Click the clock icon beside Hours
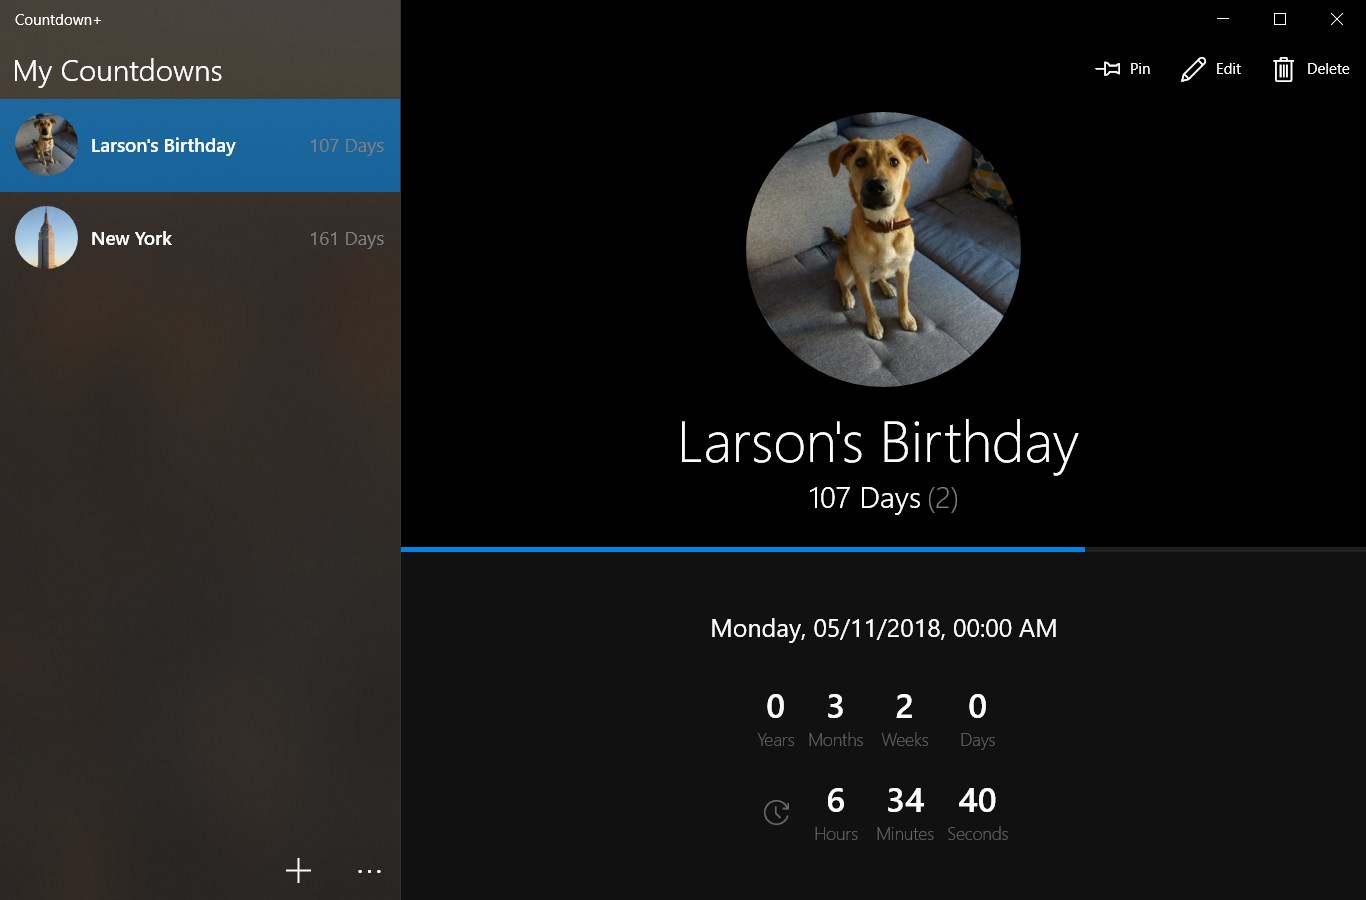This screenshot has height=900, width=1366. click(777, 812)
